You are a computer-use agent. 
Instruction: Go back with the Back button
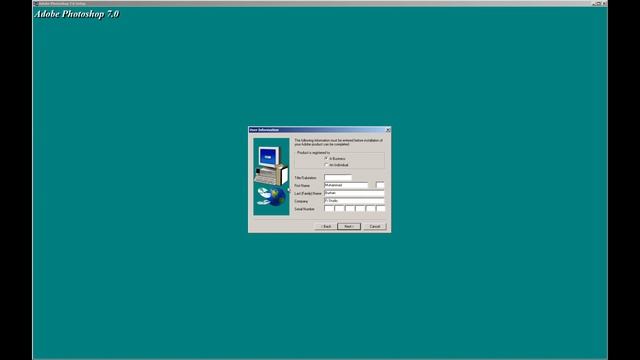point(326,226)
